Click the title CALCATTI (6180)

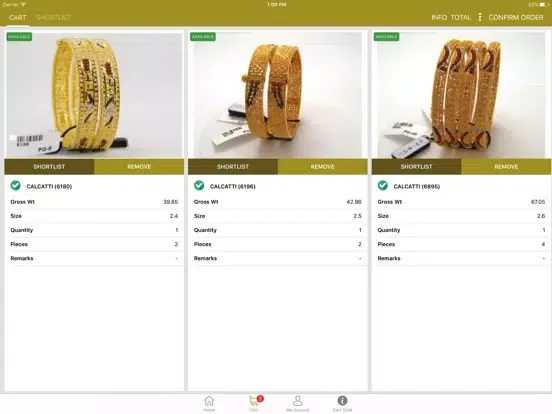point(49,187)
